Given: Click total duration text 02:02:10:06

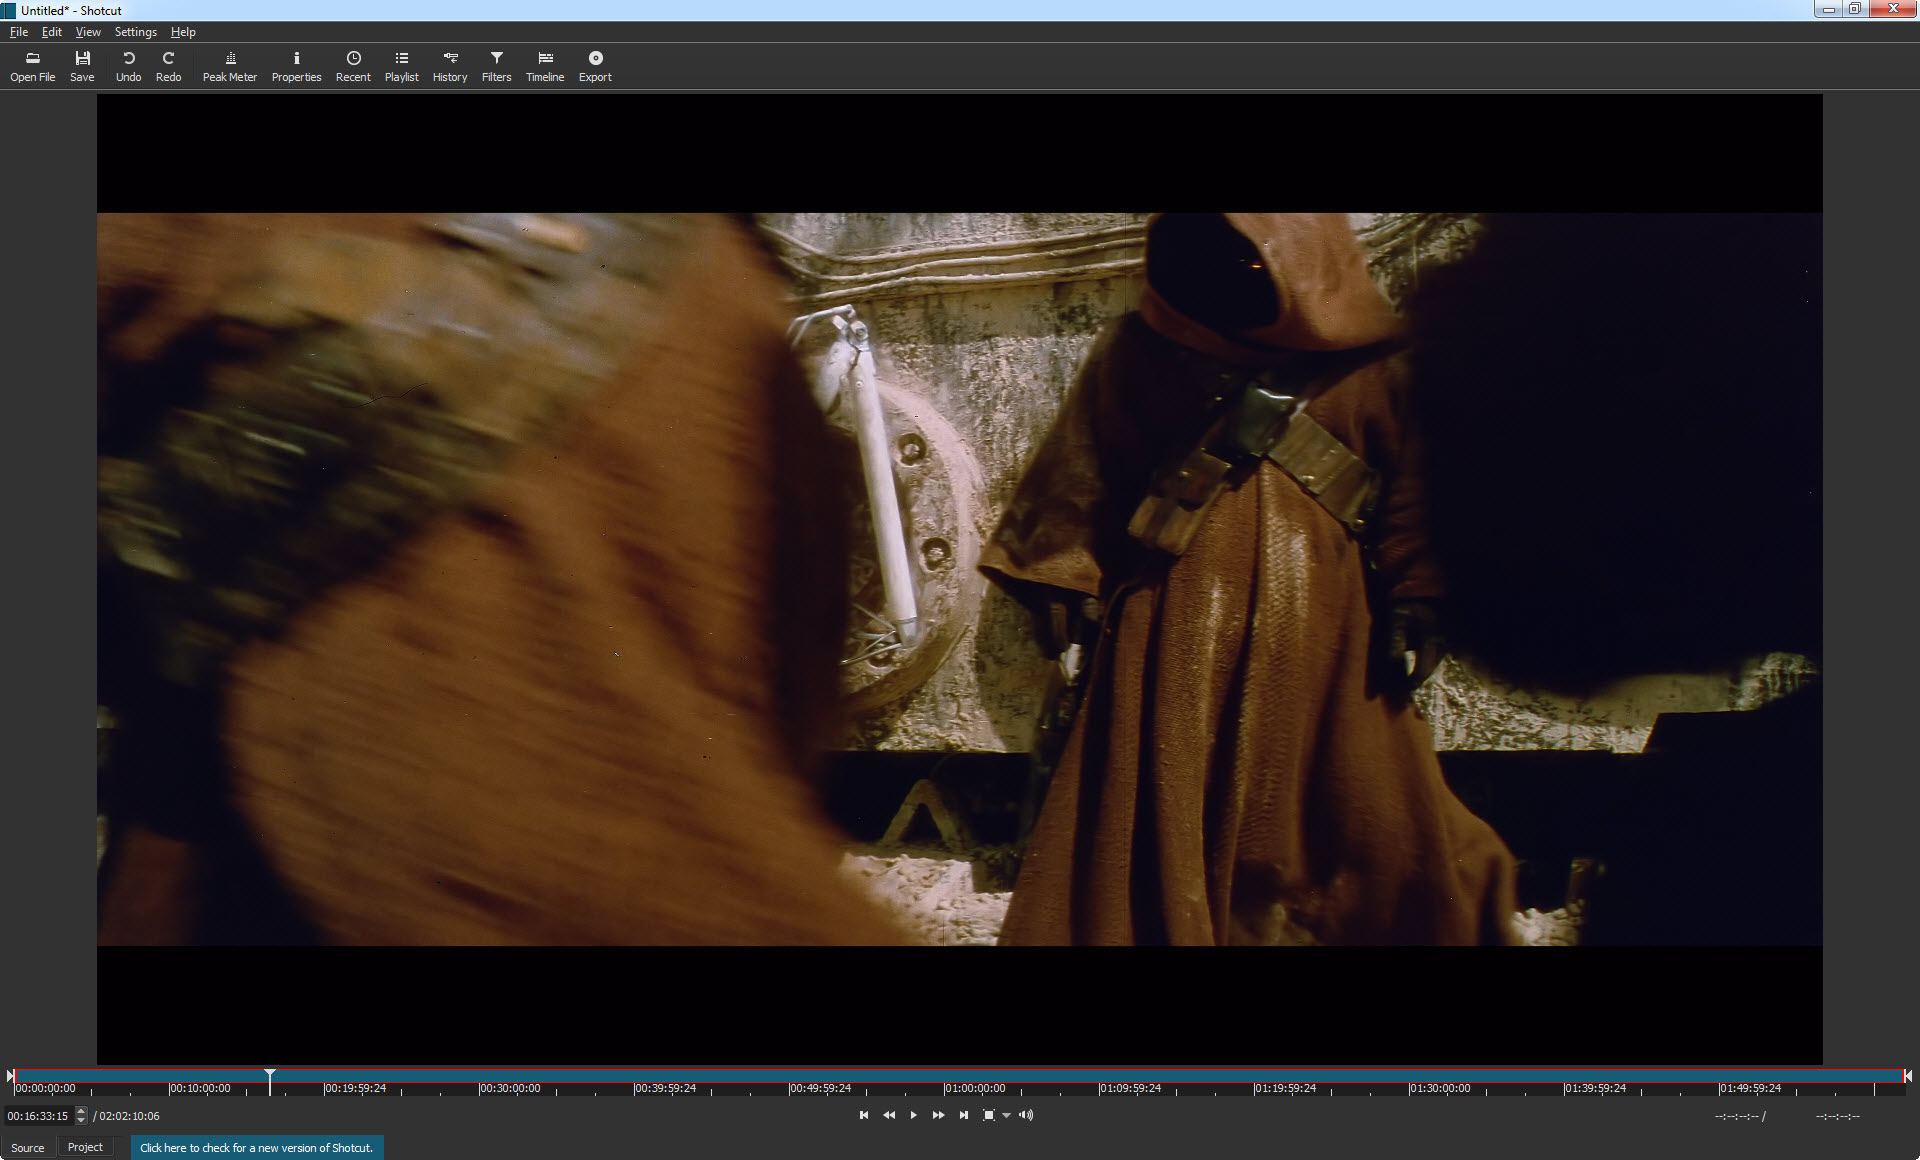Looking at the screenshot, I should coord(129,1116).
